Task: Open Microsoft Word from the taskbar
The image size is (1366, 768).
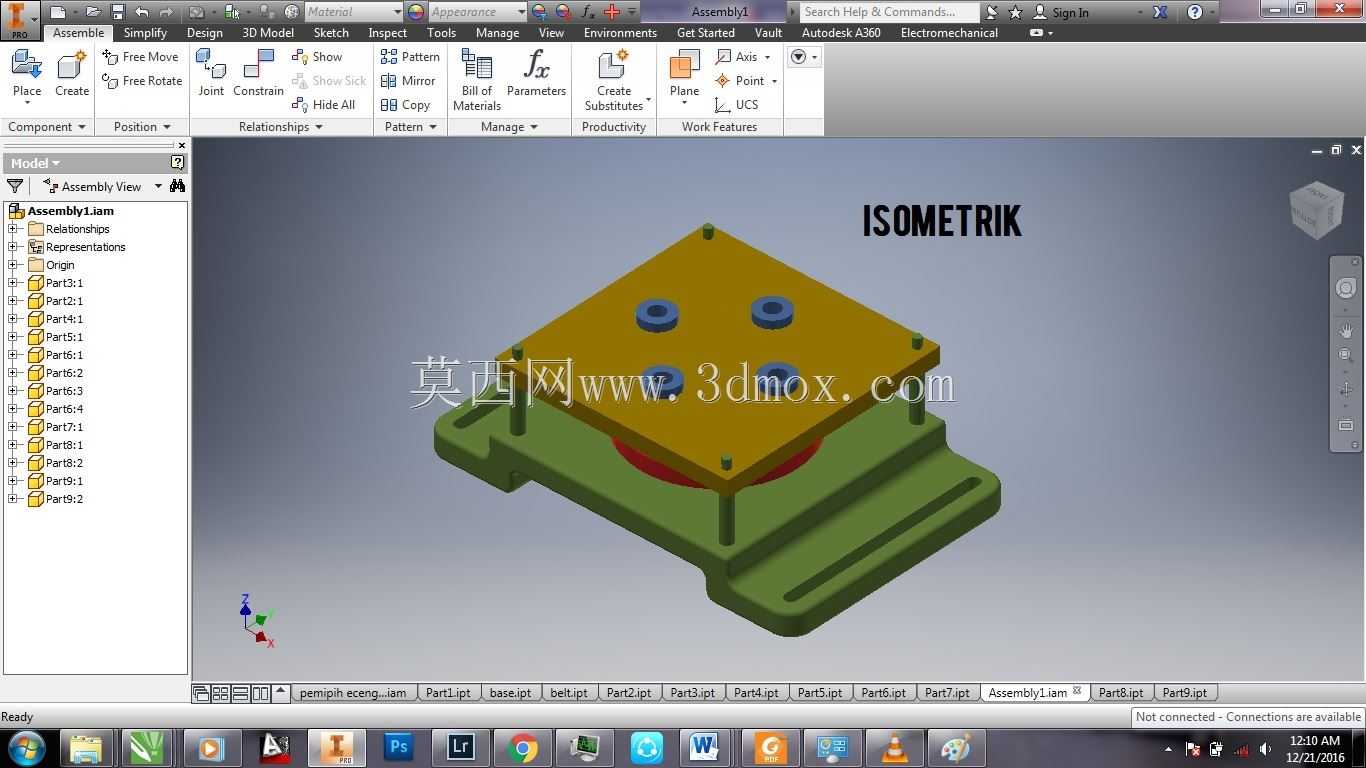Action: [x=704, y=748]
